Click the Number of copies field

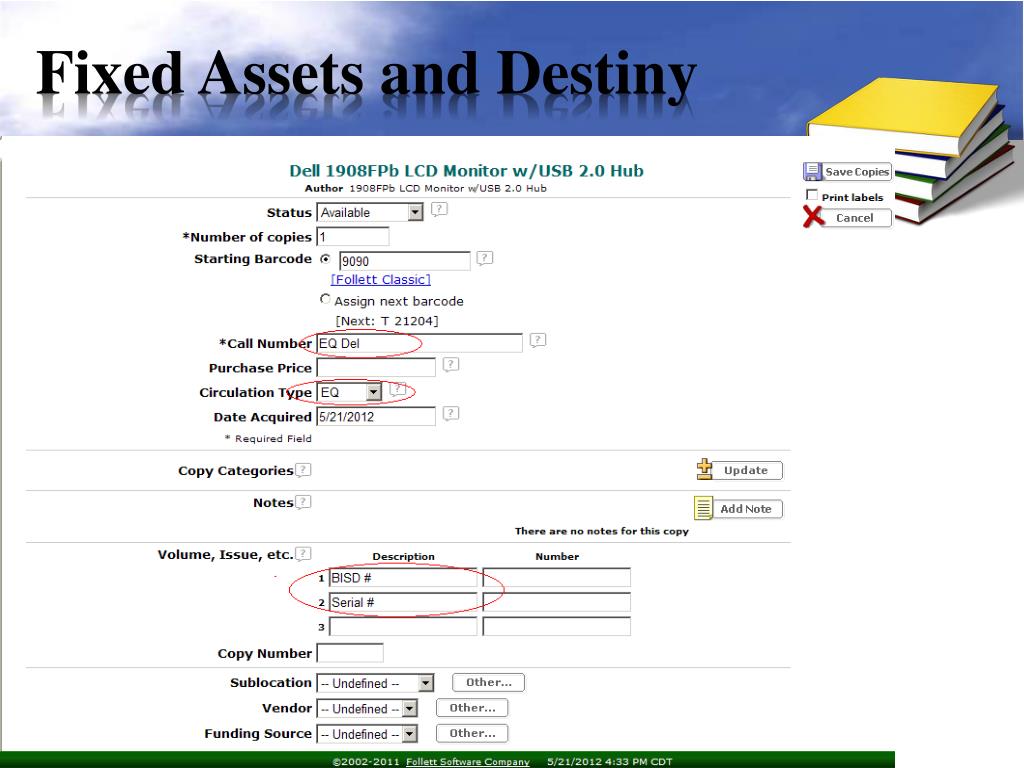(353, 236)
